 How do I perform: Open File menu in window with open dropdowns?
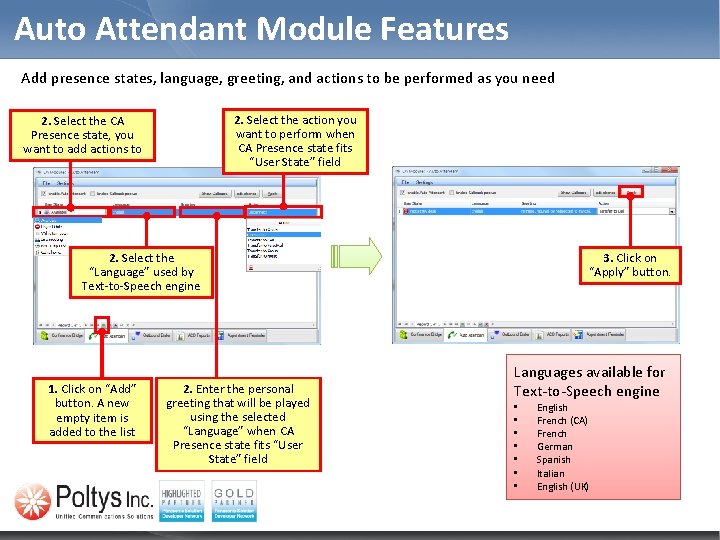pos(46,183)
